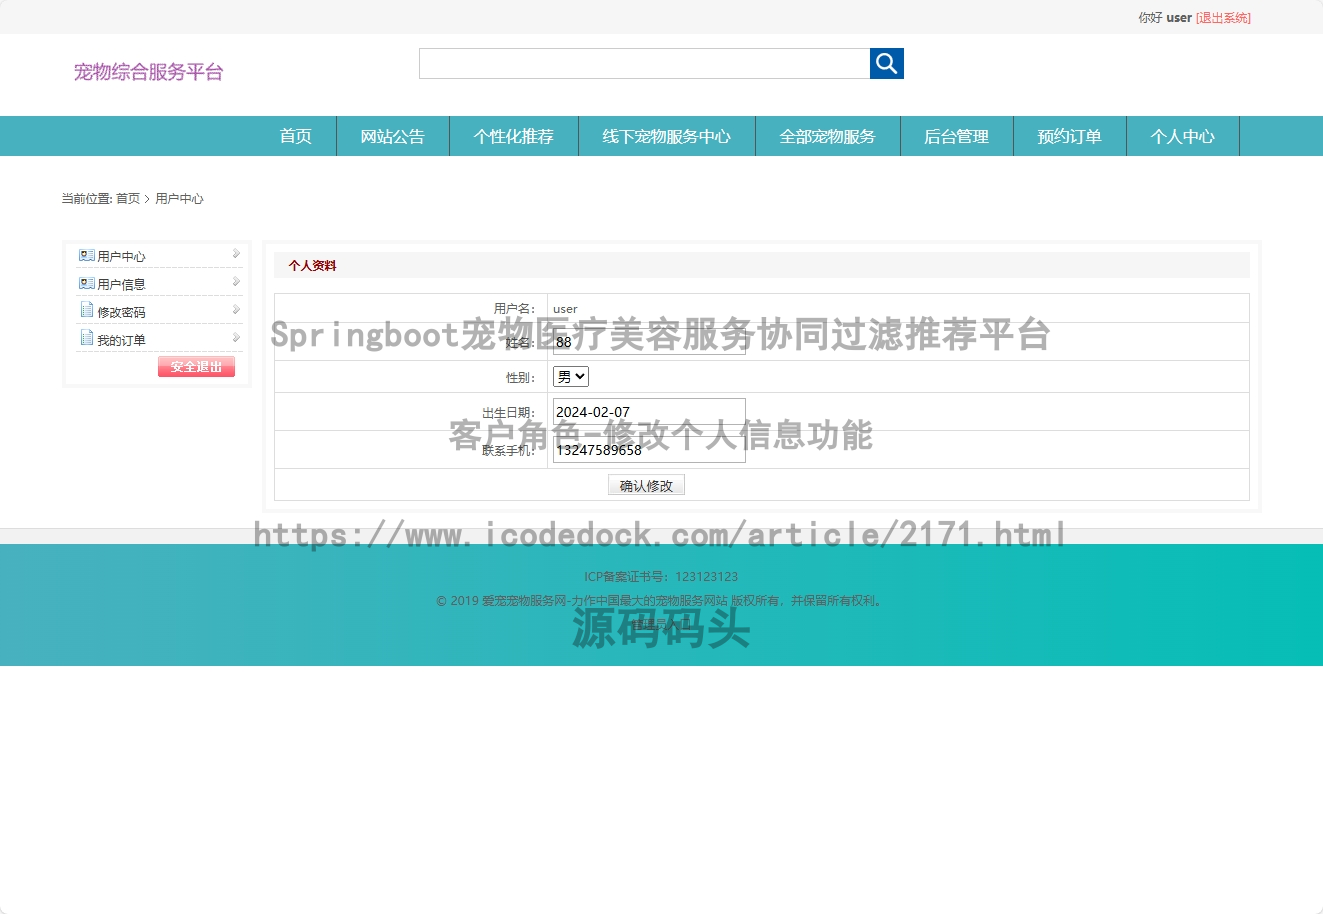The width and height of the screenshot is (1323, 914).
Task: Click the footer copyright 2019 text
Action: click(x=661, y=601)
